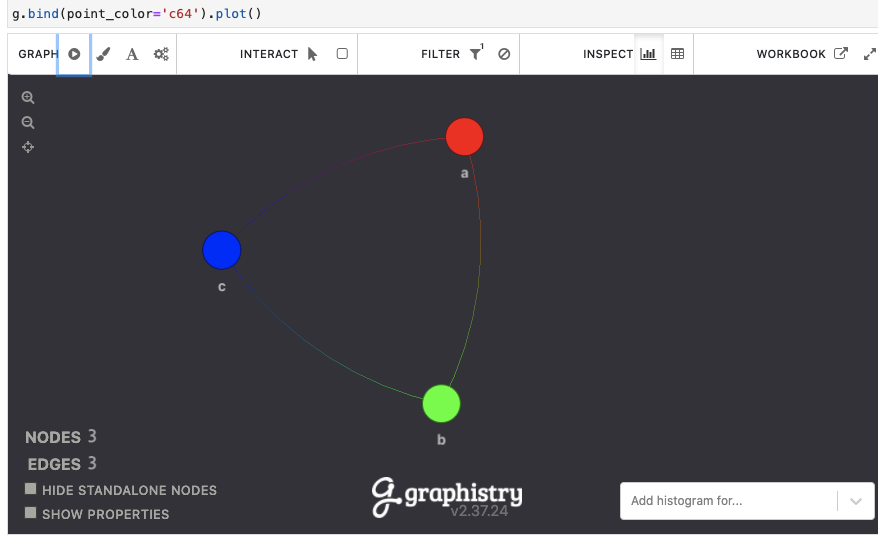Toggle the histogram inspect panel
The image size is (878, 538).
(x=648, y=54)
